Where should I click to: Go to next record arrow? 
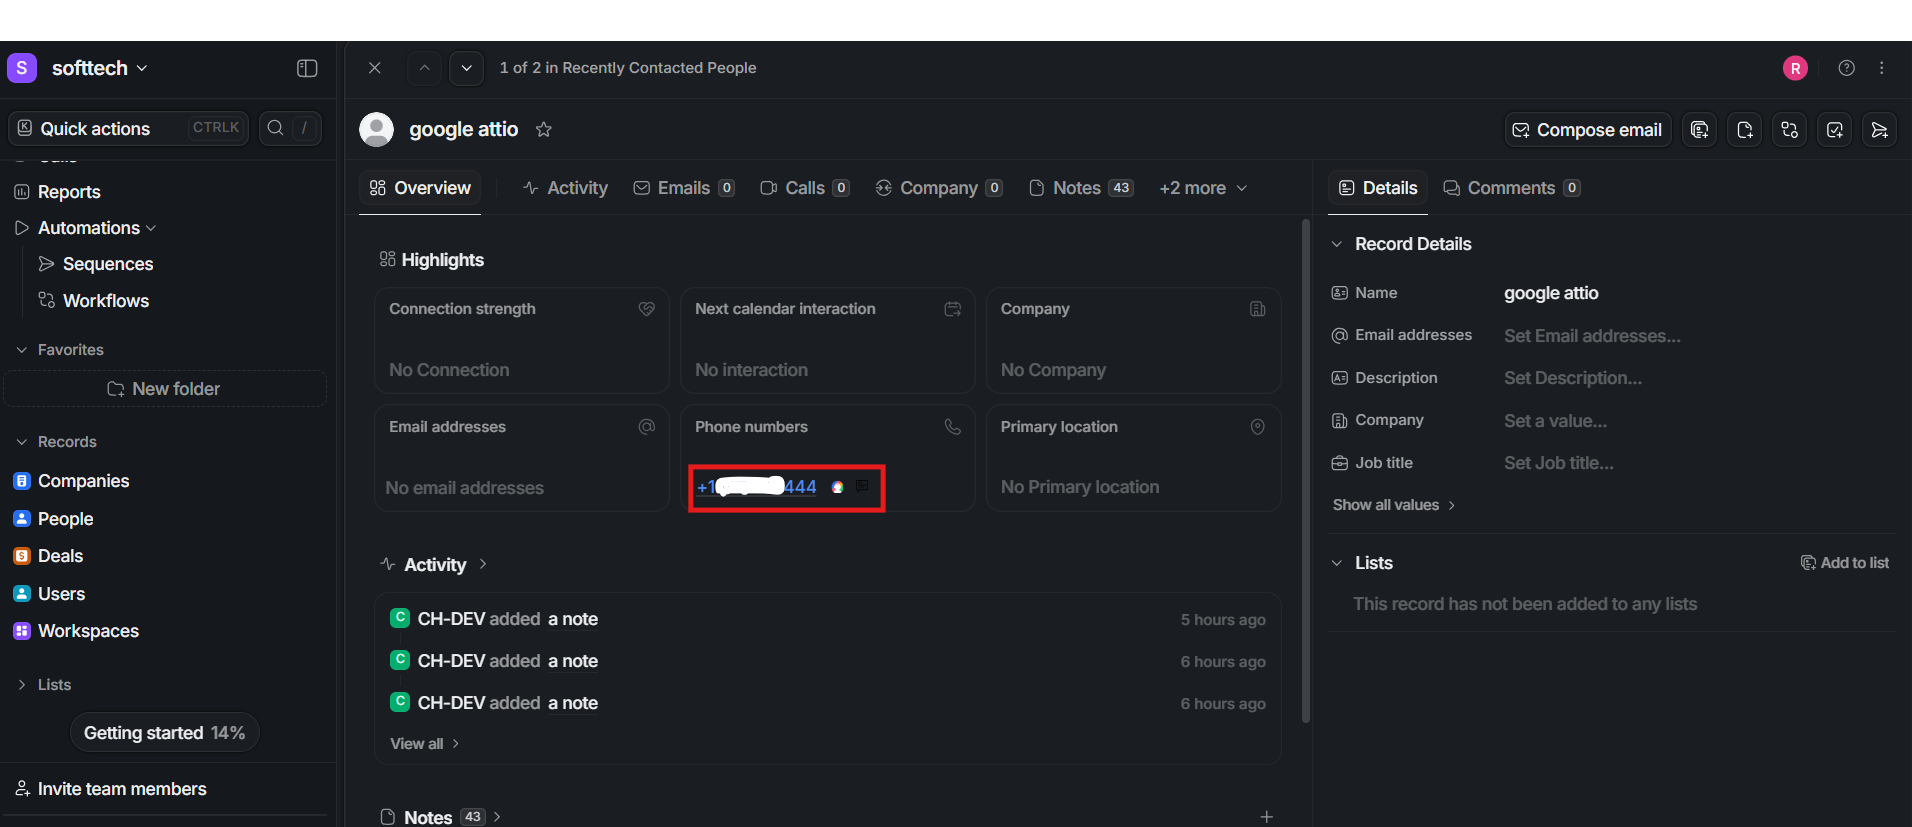pyautogui.click(x=466, y=68)
